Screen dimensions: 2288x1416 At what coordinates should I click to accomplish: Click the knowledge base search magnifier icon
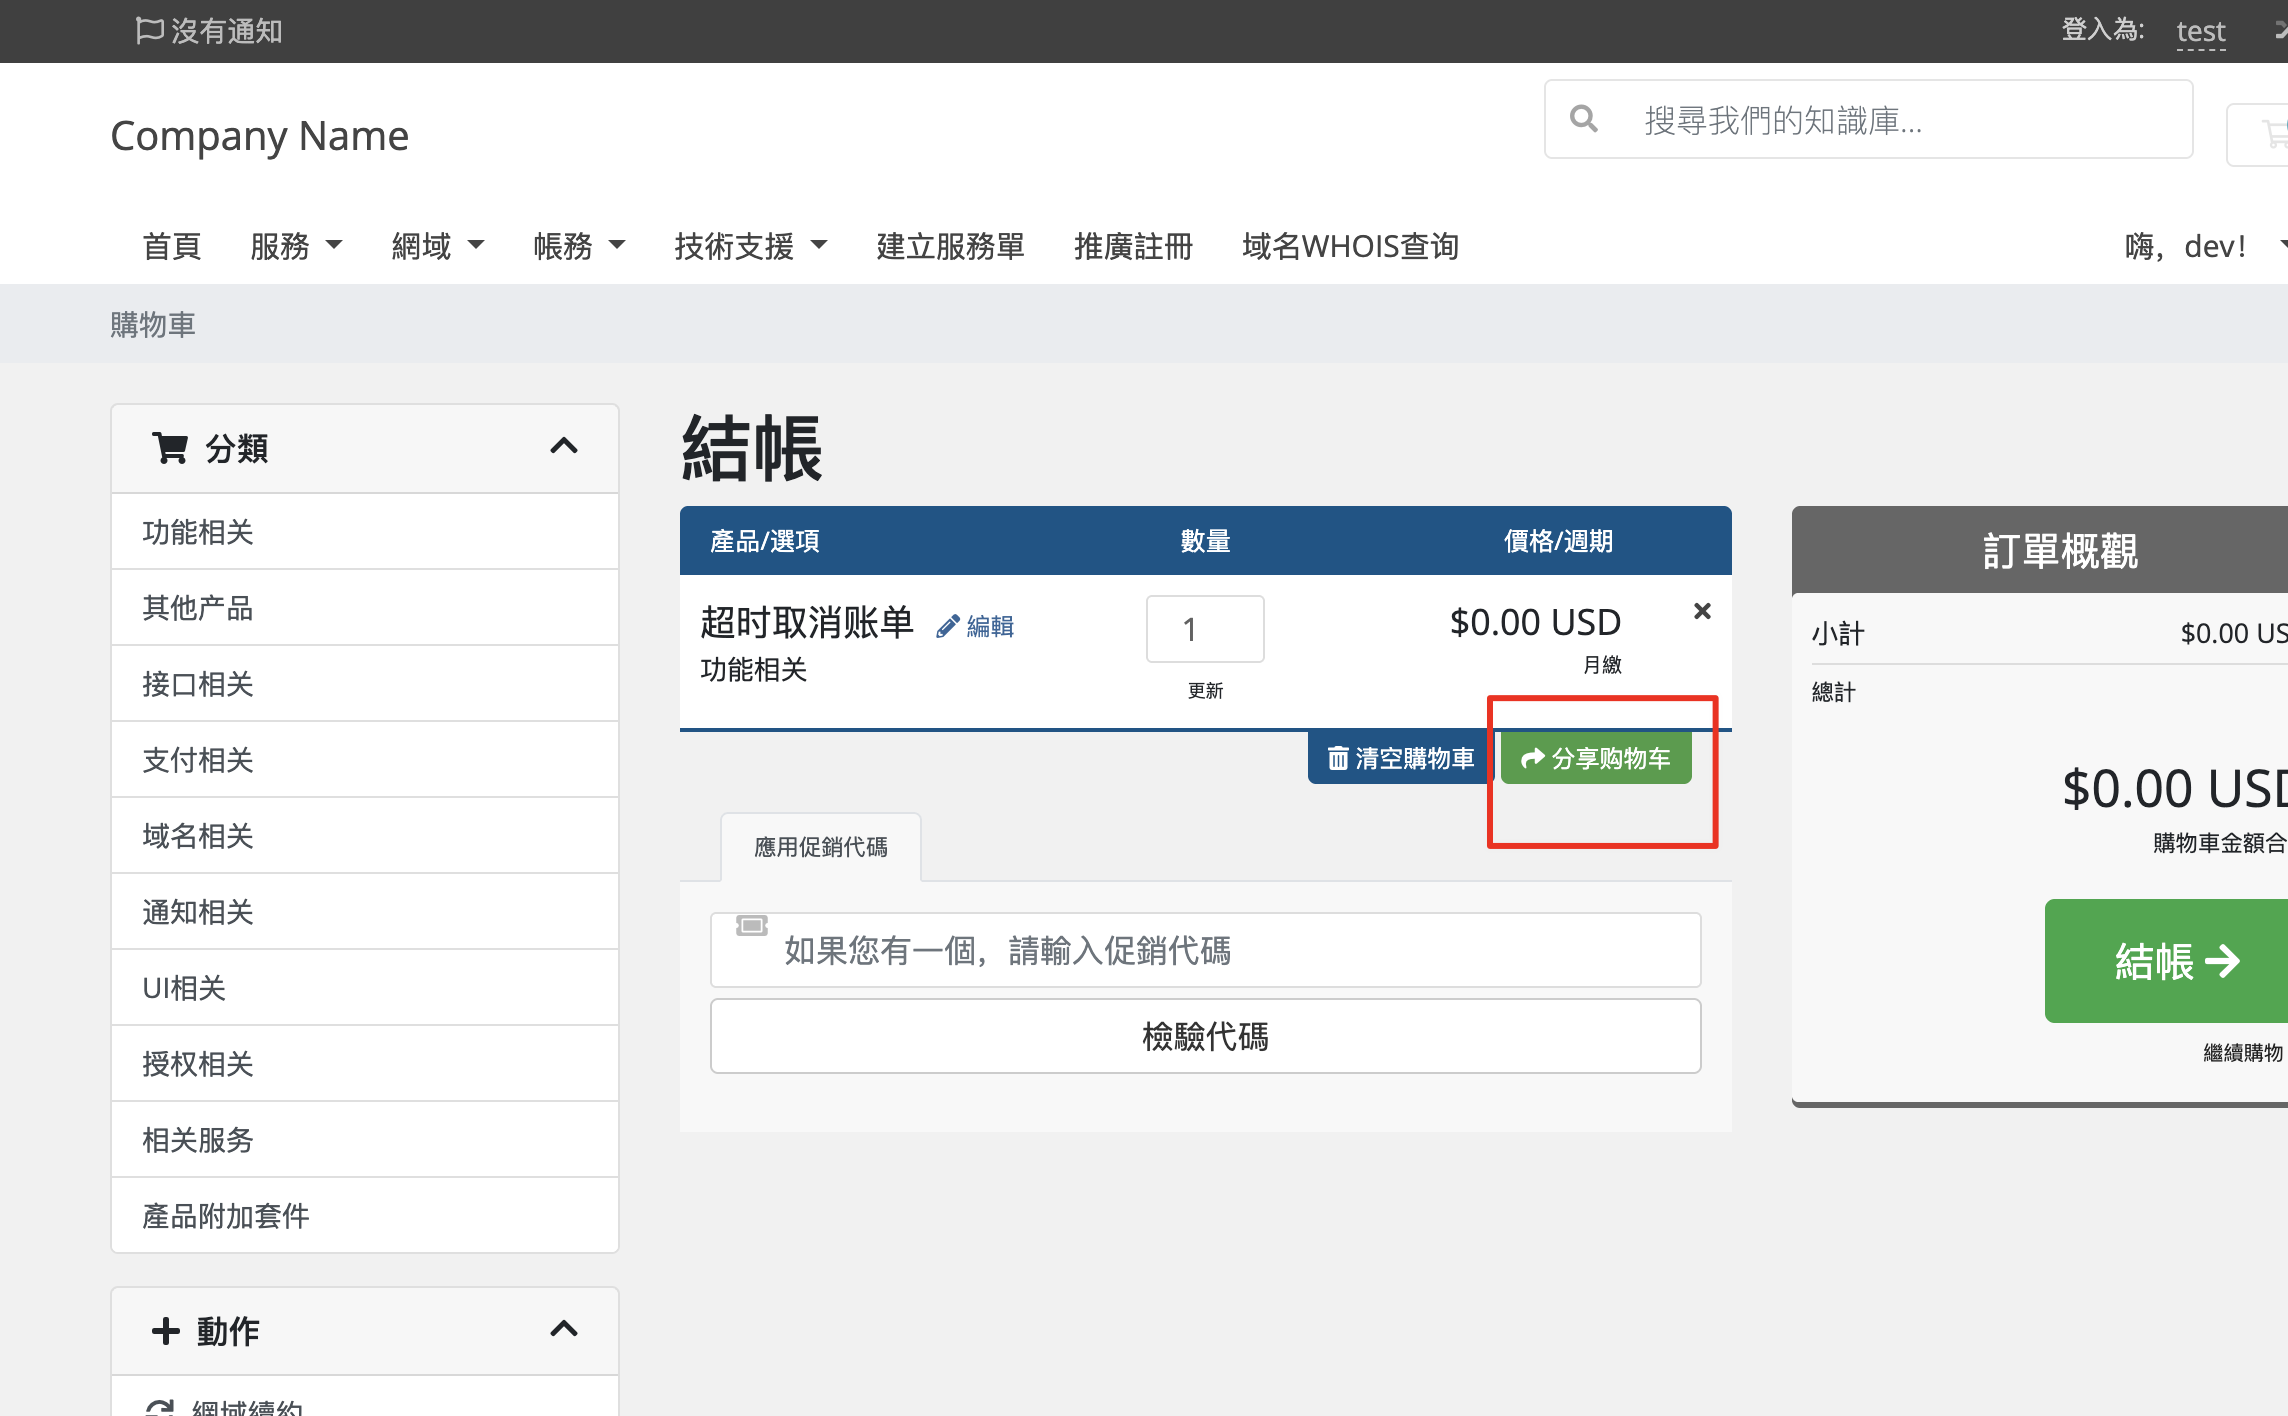(x=1583, y=120)
